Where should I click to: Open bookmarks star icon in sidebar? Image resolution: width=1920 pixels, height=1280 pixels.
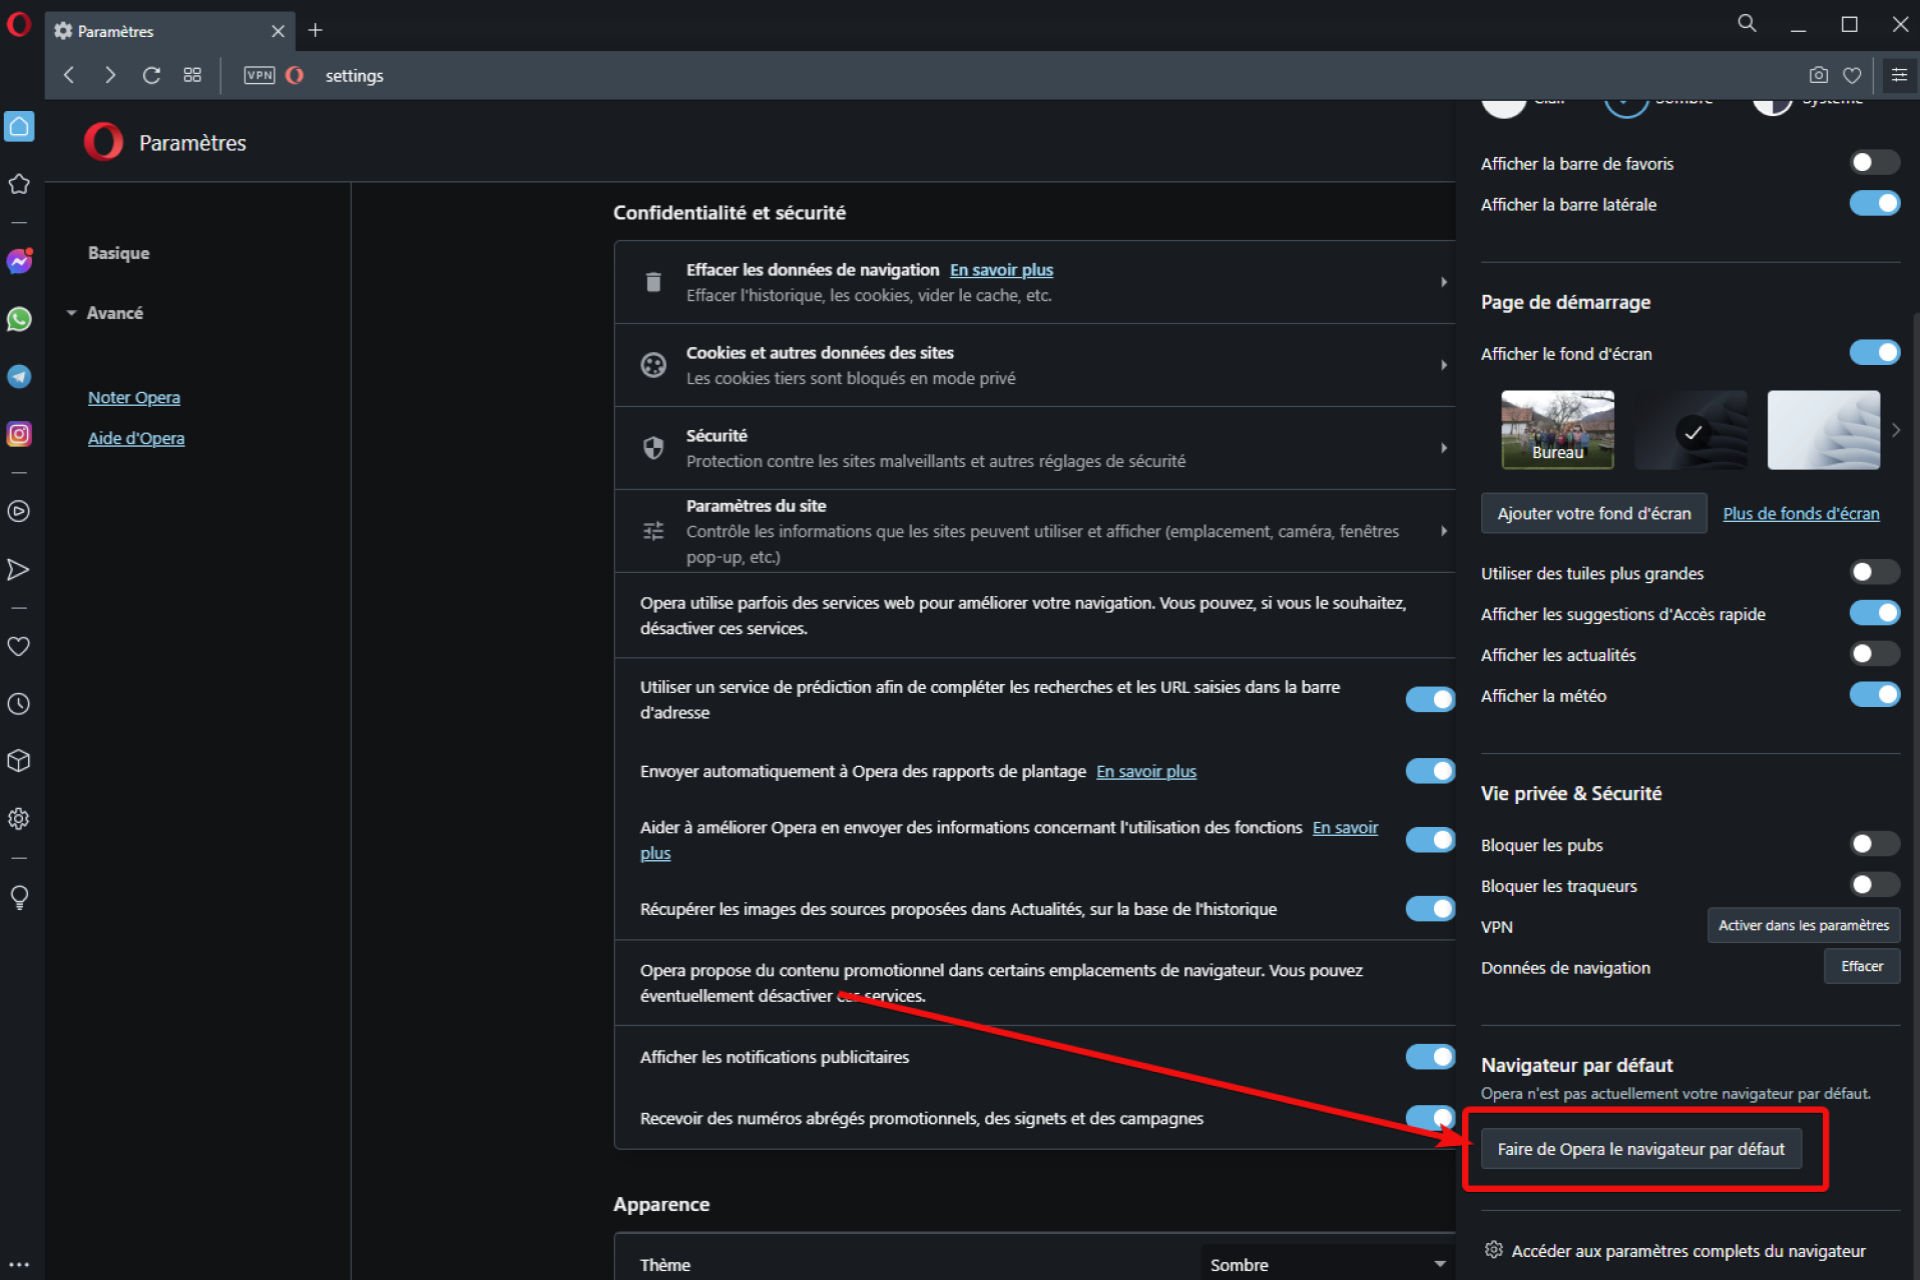19,184
